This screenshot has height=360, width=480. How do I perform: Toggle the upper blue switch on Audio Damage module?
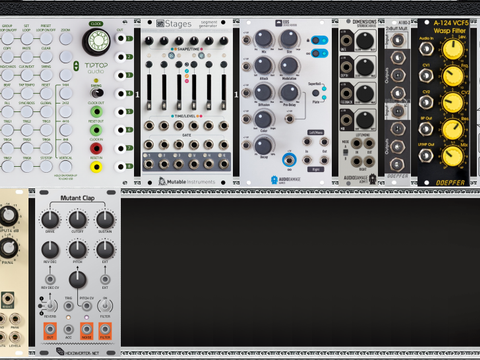coord(319,41)
